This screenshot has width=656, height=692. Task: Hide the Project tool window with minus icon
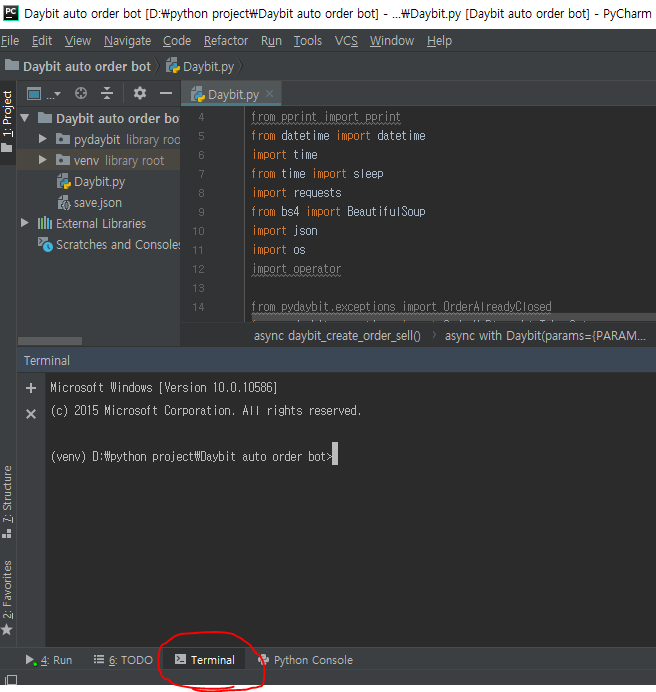click(x=166, y=93)
